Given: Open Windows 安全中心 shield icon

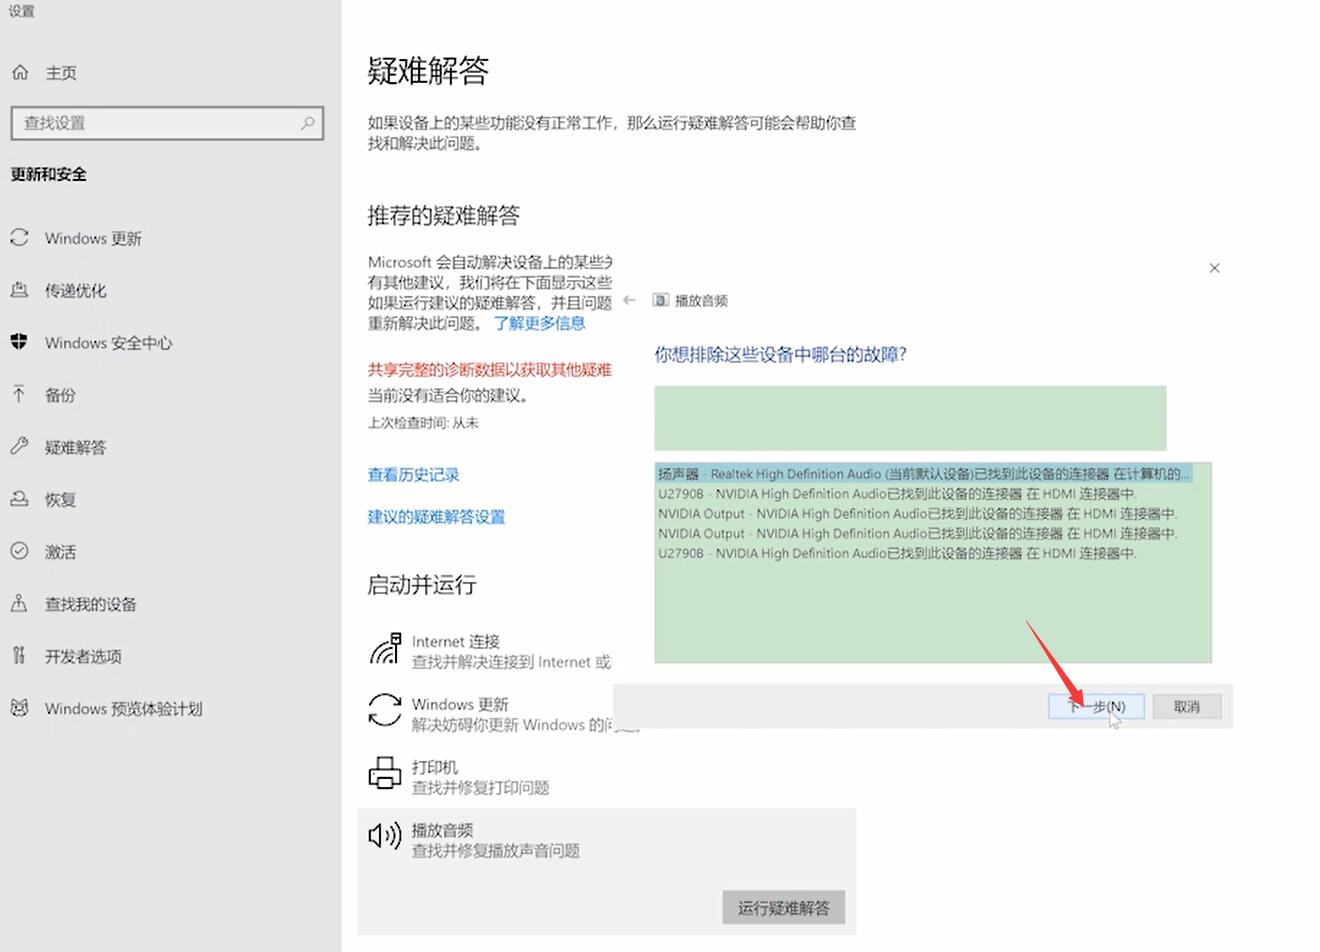Looking at the screenshot, I should 19,342.
